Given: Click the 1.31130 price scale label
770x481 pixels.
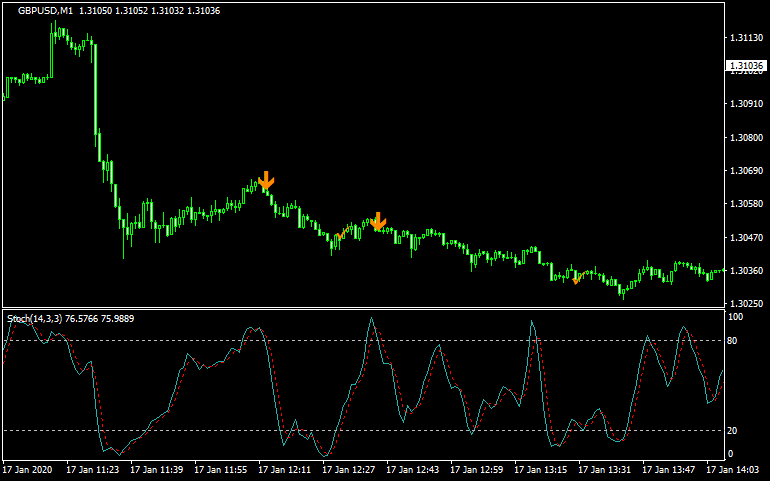Looking at the screenshot, I should [x=746, y=38].
